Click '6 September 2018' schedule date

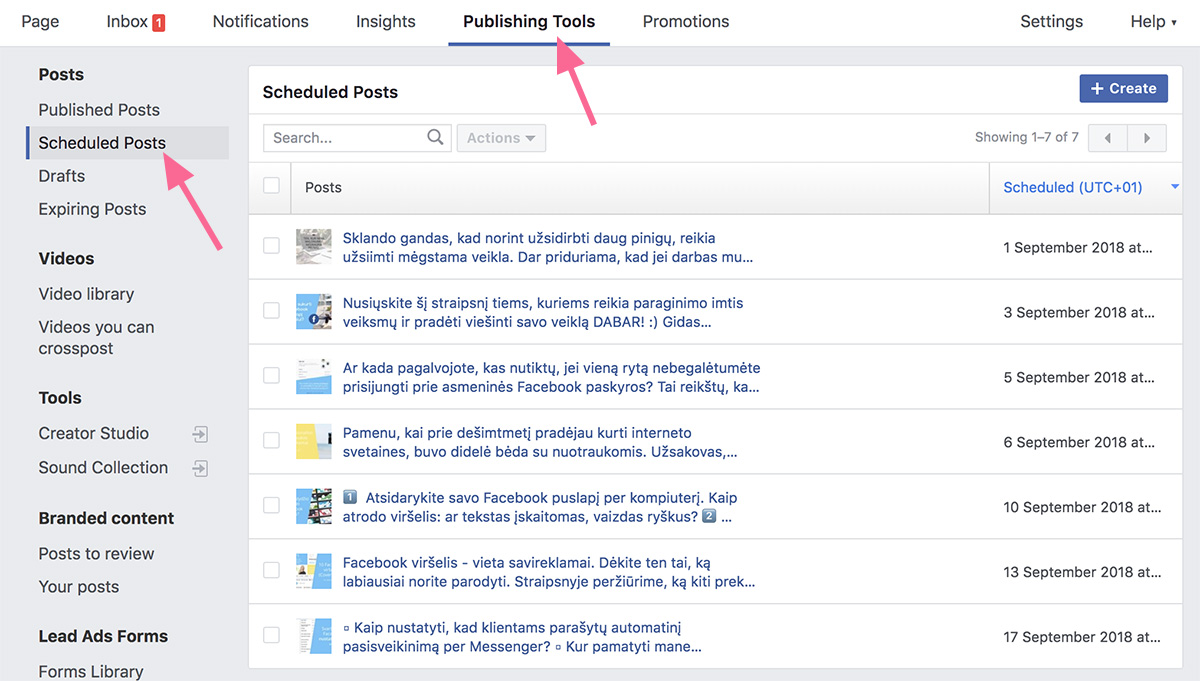1080,442
